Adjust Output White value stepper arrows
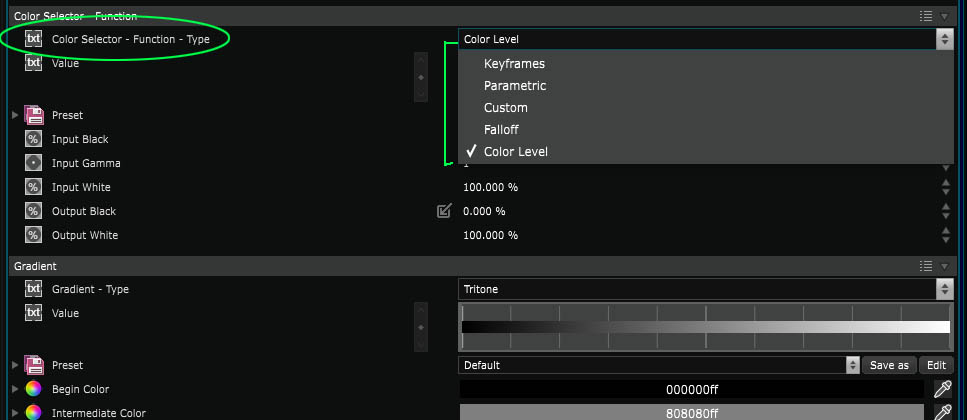 [945, 235]
